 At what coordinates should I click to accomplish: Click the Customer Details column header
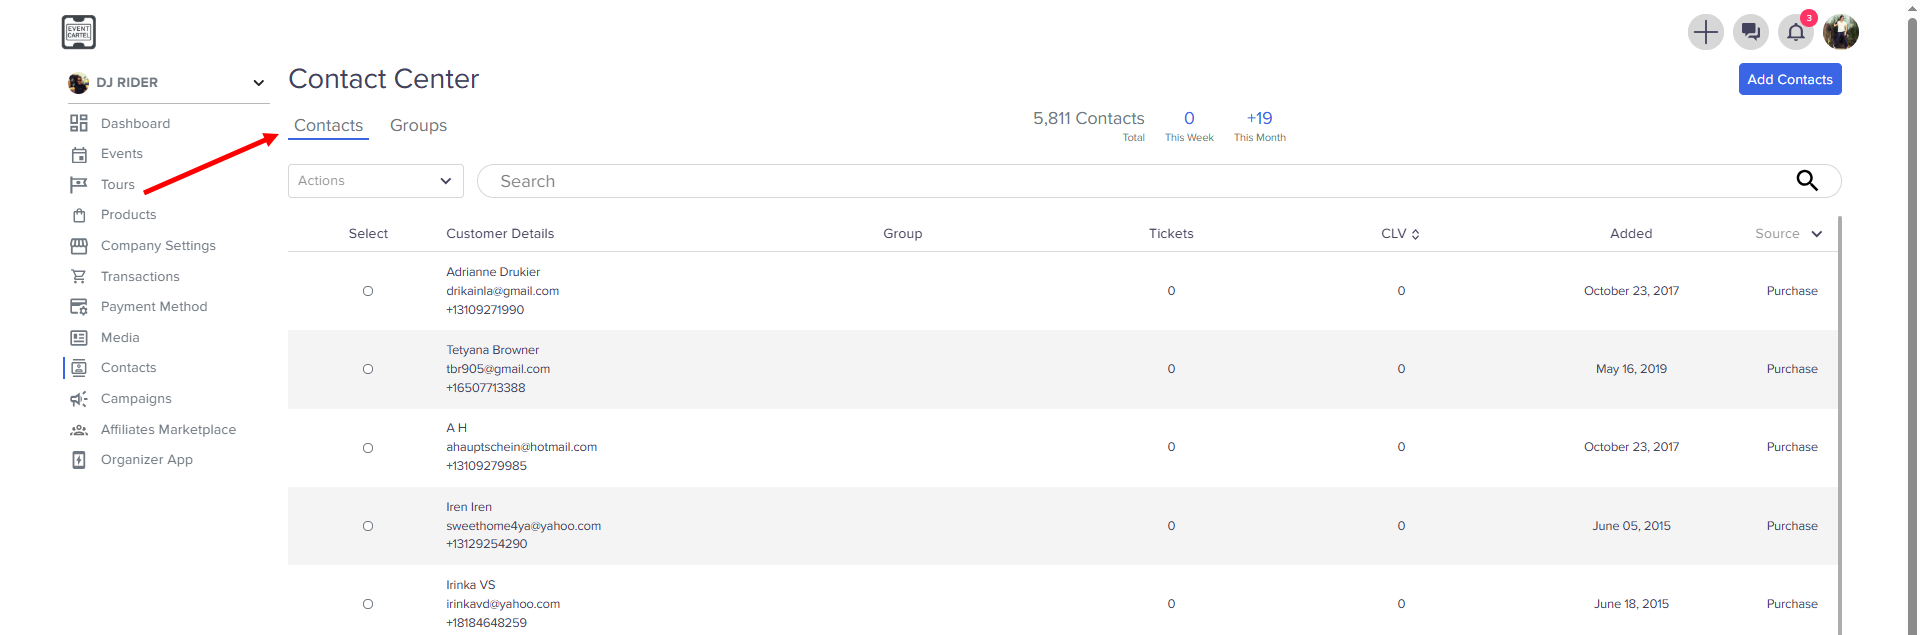(x=500, y=234)
